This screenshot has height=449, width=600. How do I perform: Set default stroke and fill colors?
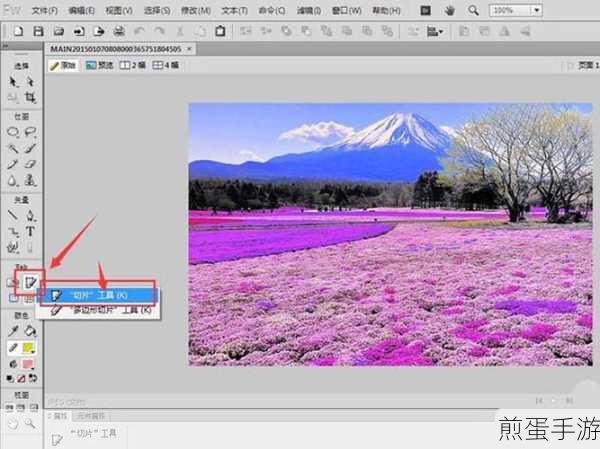[x=10, y=379]
